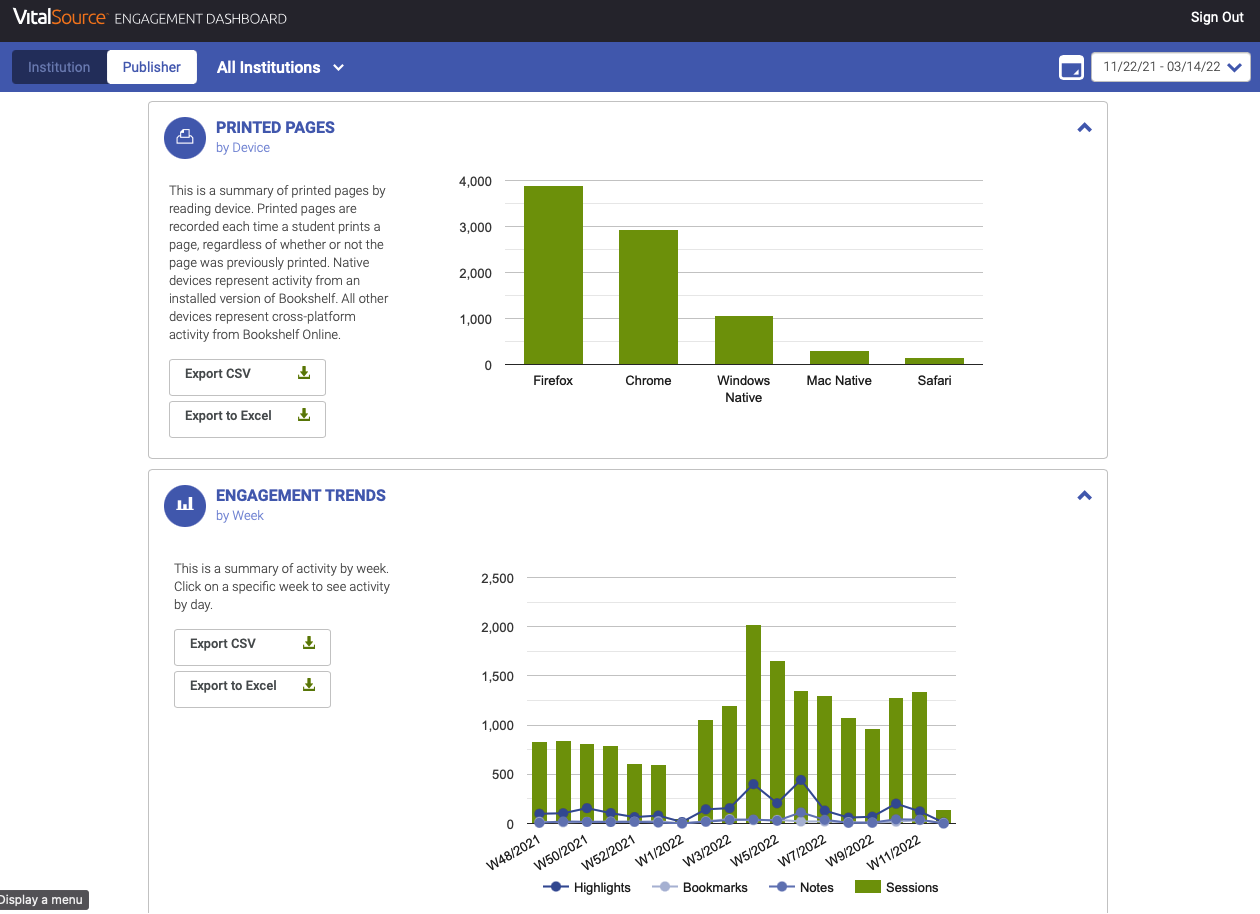Click the VitalSource logo
1260x914 pixels.
click(x=59, y=17)
